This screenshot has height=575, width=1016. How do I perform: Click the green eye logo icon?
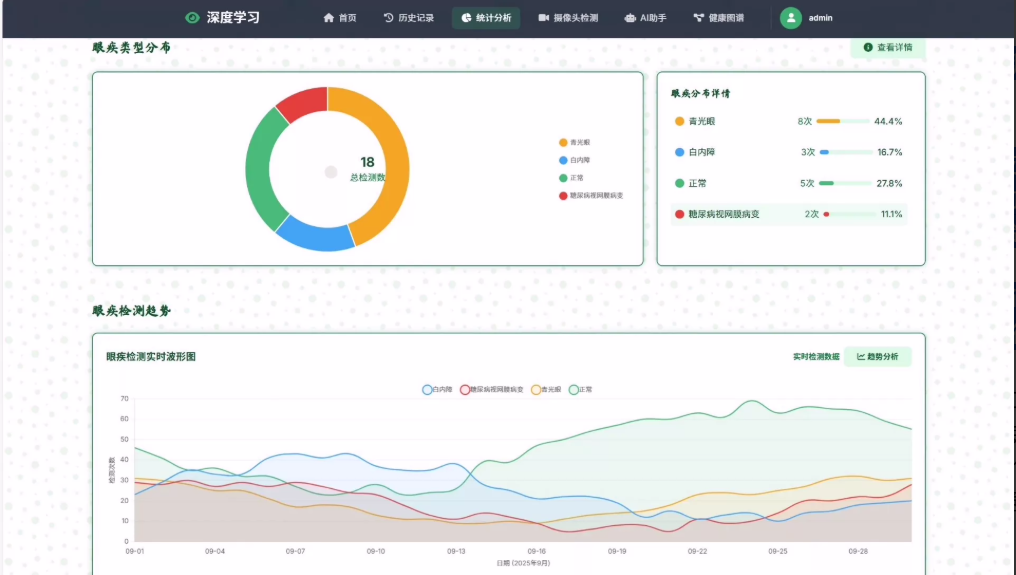[192, 18]
